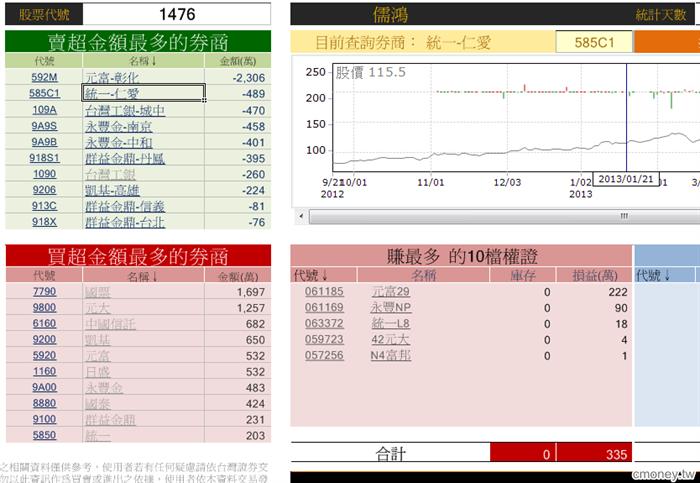Open warrant code link 057256

[324, 356]
